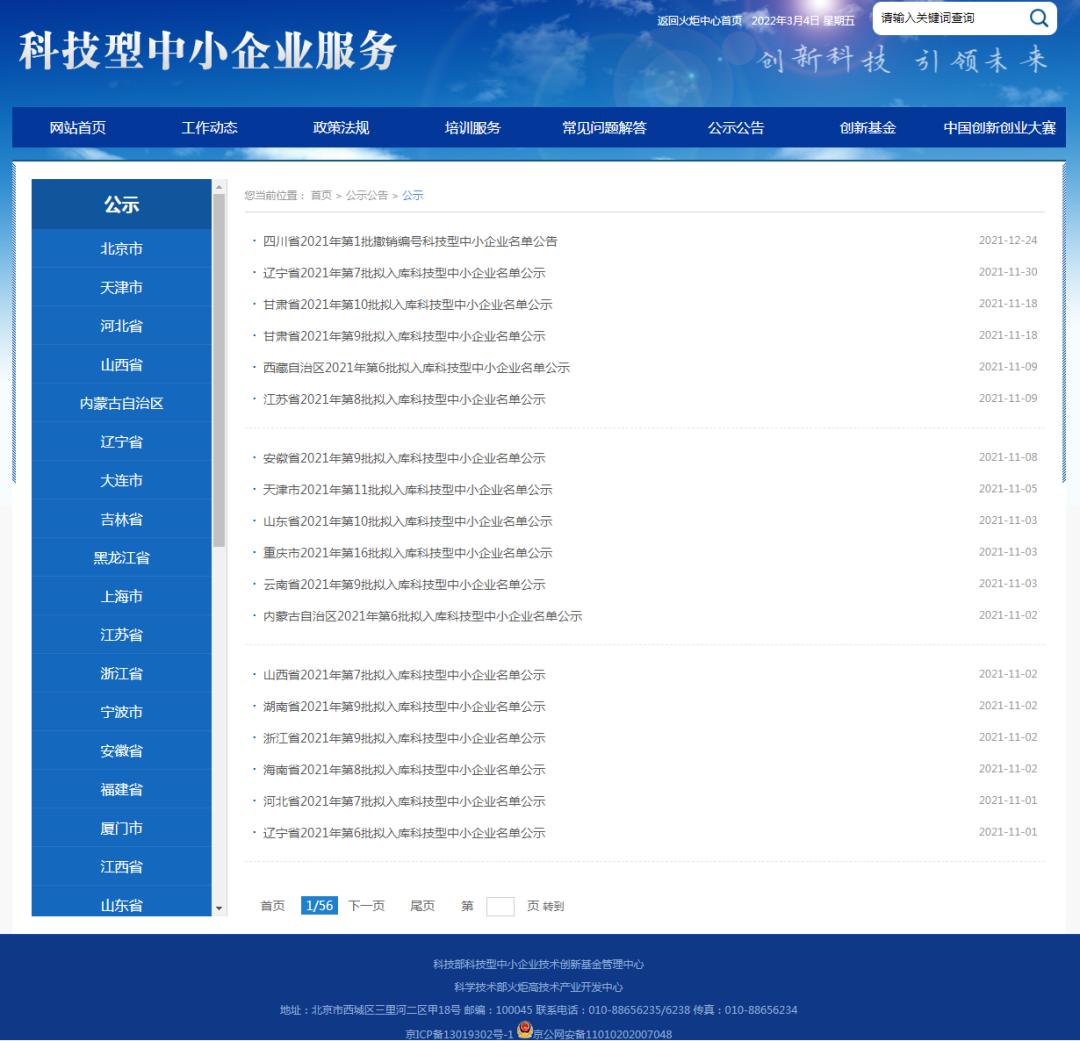Select 辽宁省 in the province sidebar
This screenshot has height=1041, width=1080.
tap(120, 441)
